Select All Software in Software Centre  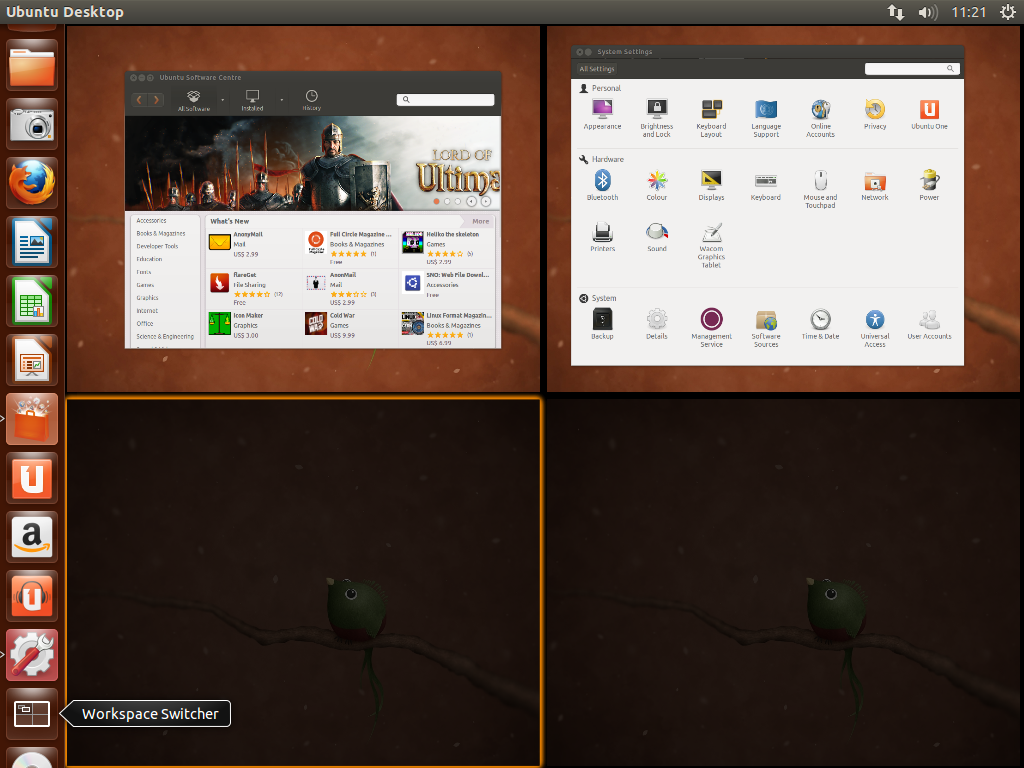193,101
